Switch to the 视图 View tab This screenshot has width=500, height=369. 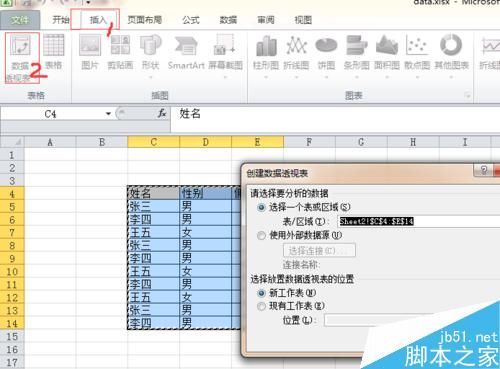(303, 20)
